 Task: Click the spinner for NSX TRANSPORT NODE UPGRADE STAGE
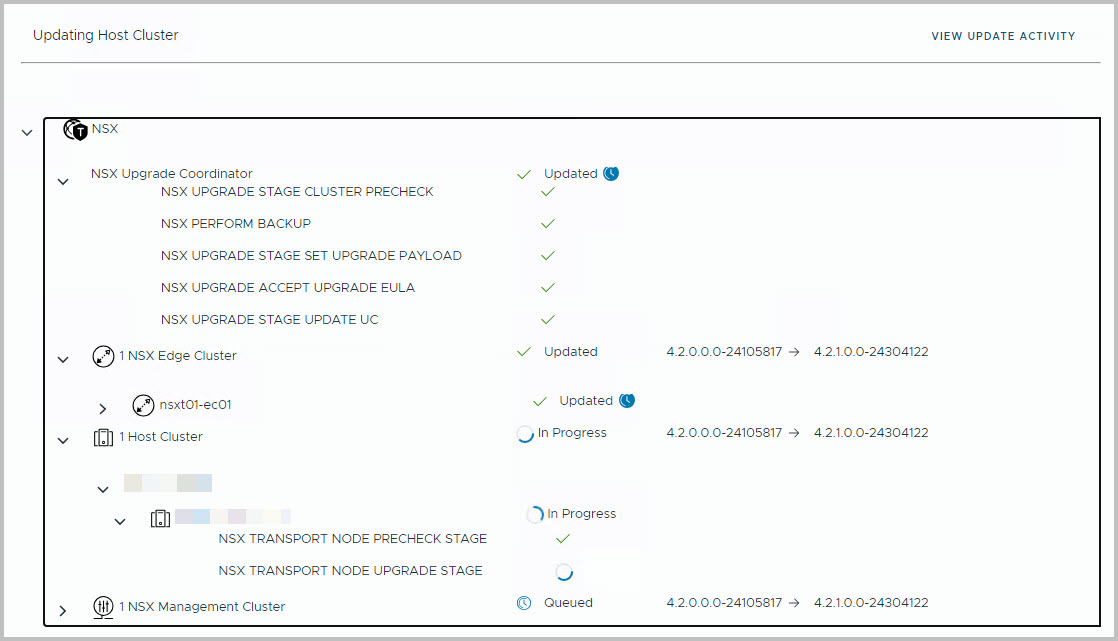pos(564,570)
